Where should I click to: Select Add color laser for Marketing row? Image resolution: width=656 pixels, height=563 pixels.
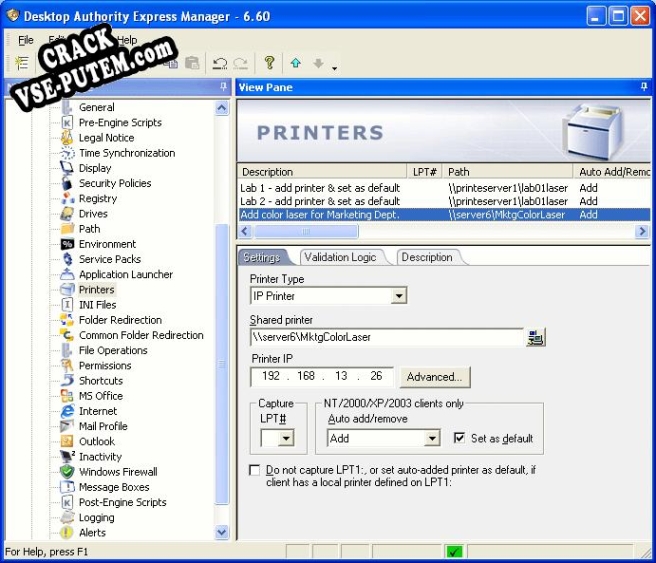pyautogui.click(x=444, y=215)
